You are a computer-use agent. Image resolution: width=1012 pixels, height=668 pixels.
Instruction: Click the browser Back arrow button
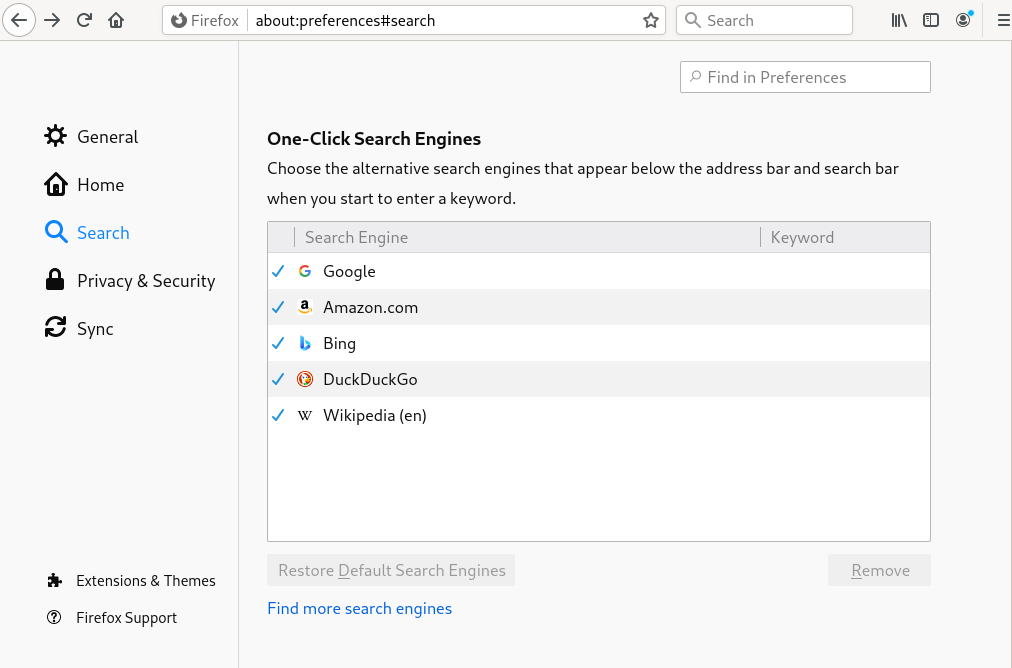click(x=19, y=20)
